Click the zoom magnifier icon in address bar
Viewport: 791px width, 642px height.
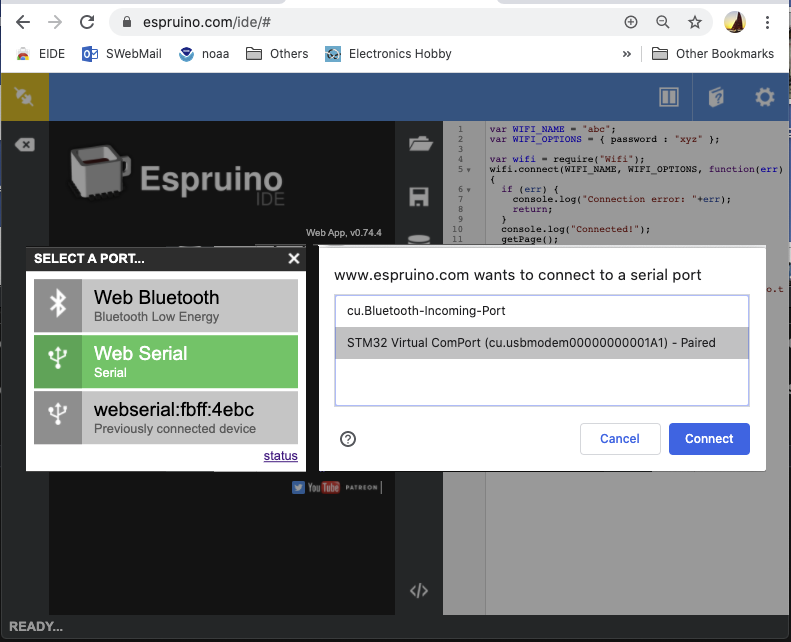coord(663,22)
